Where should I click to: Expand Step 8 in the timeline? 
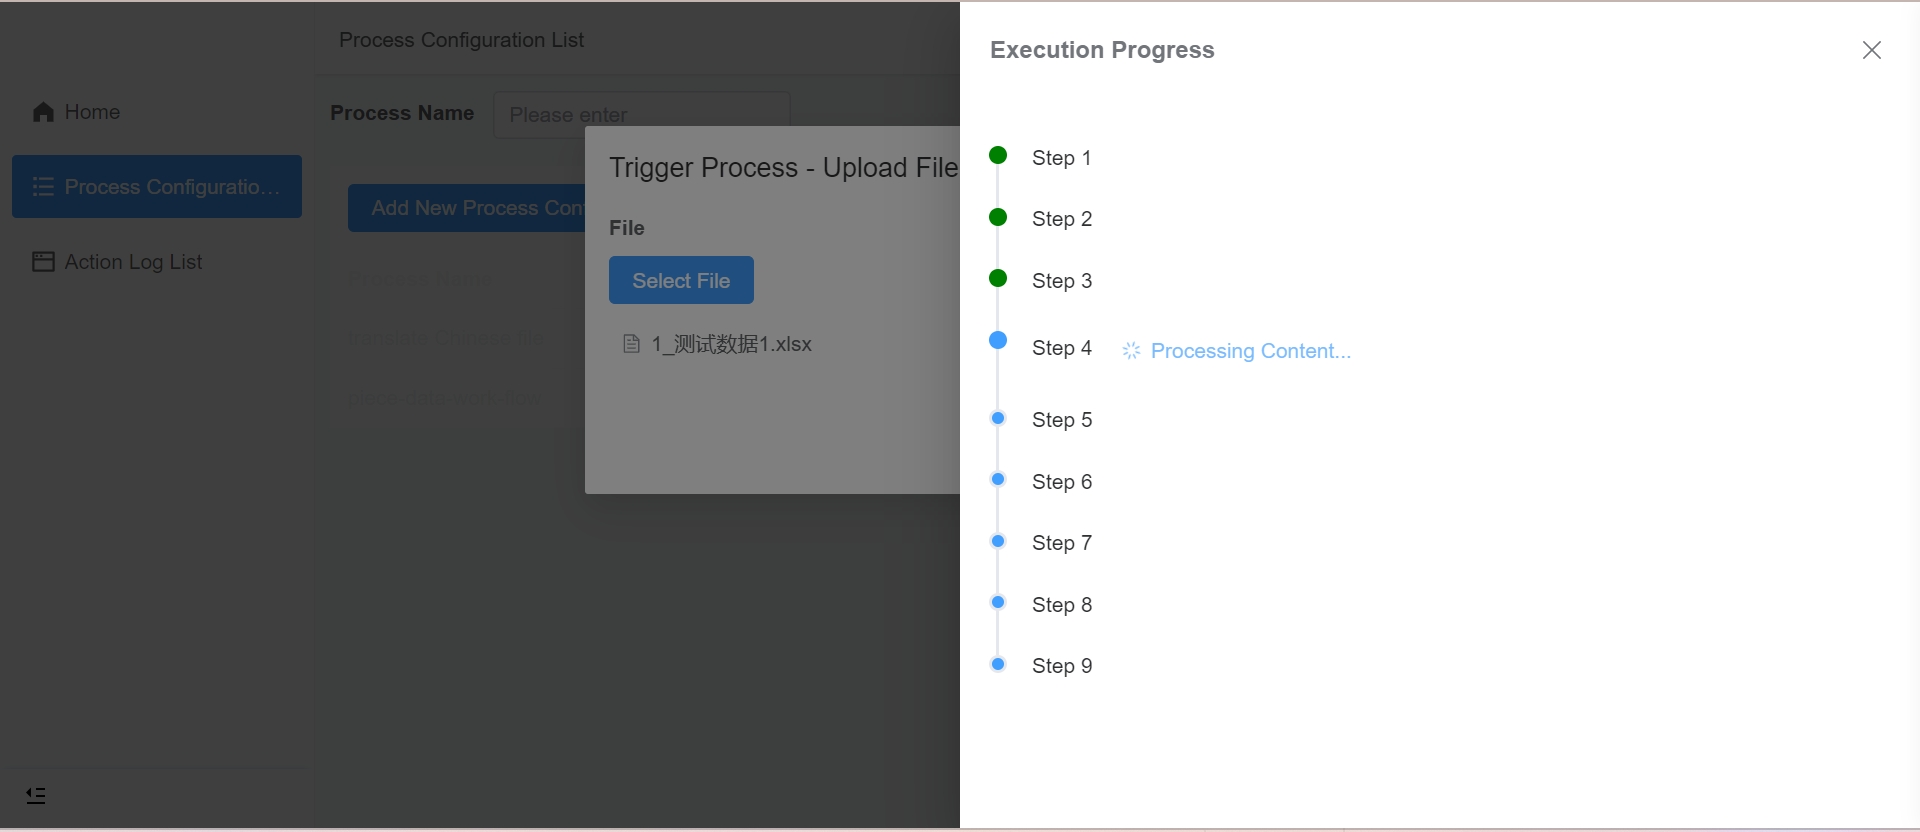tap(1062, 604)
